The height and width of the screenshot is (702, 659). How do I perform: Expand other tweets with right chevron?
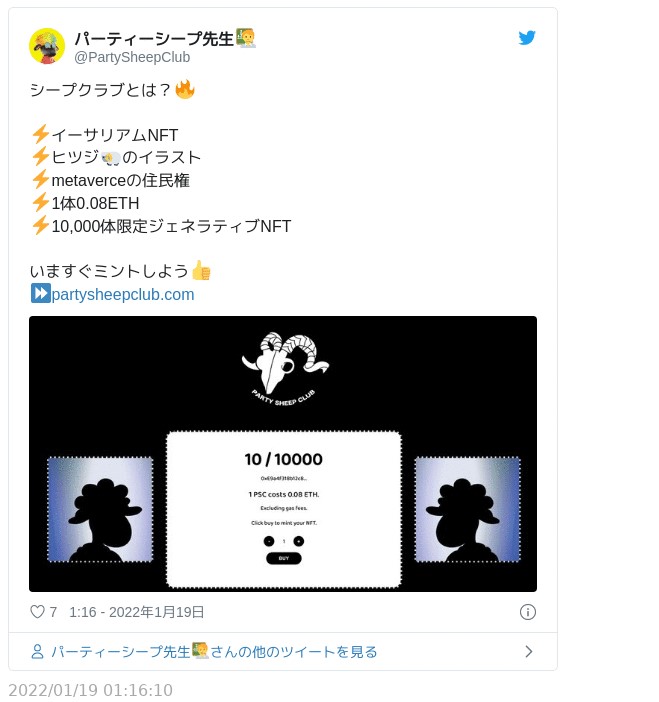click(x=528, y=651)
